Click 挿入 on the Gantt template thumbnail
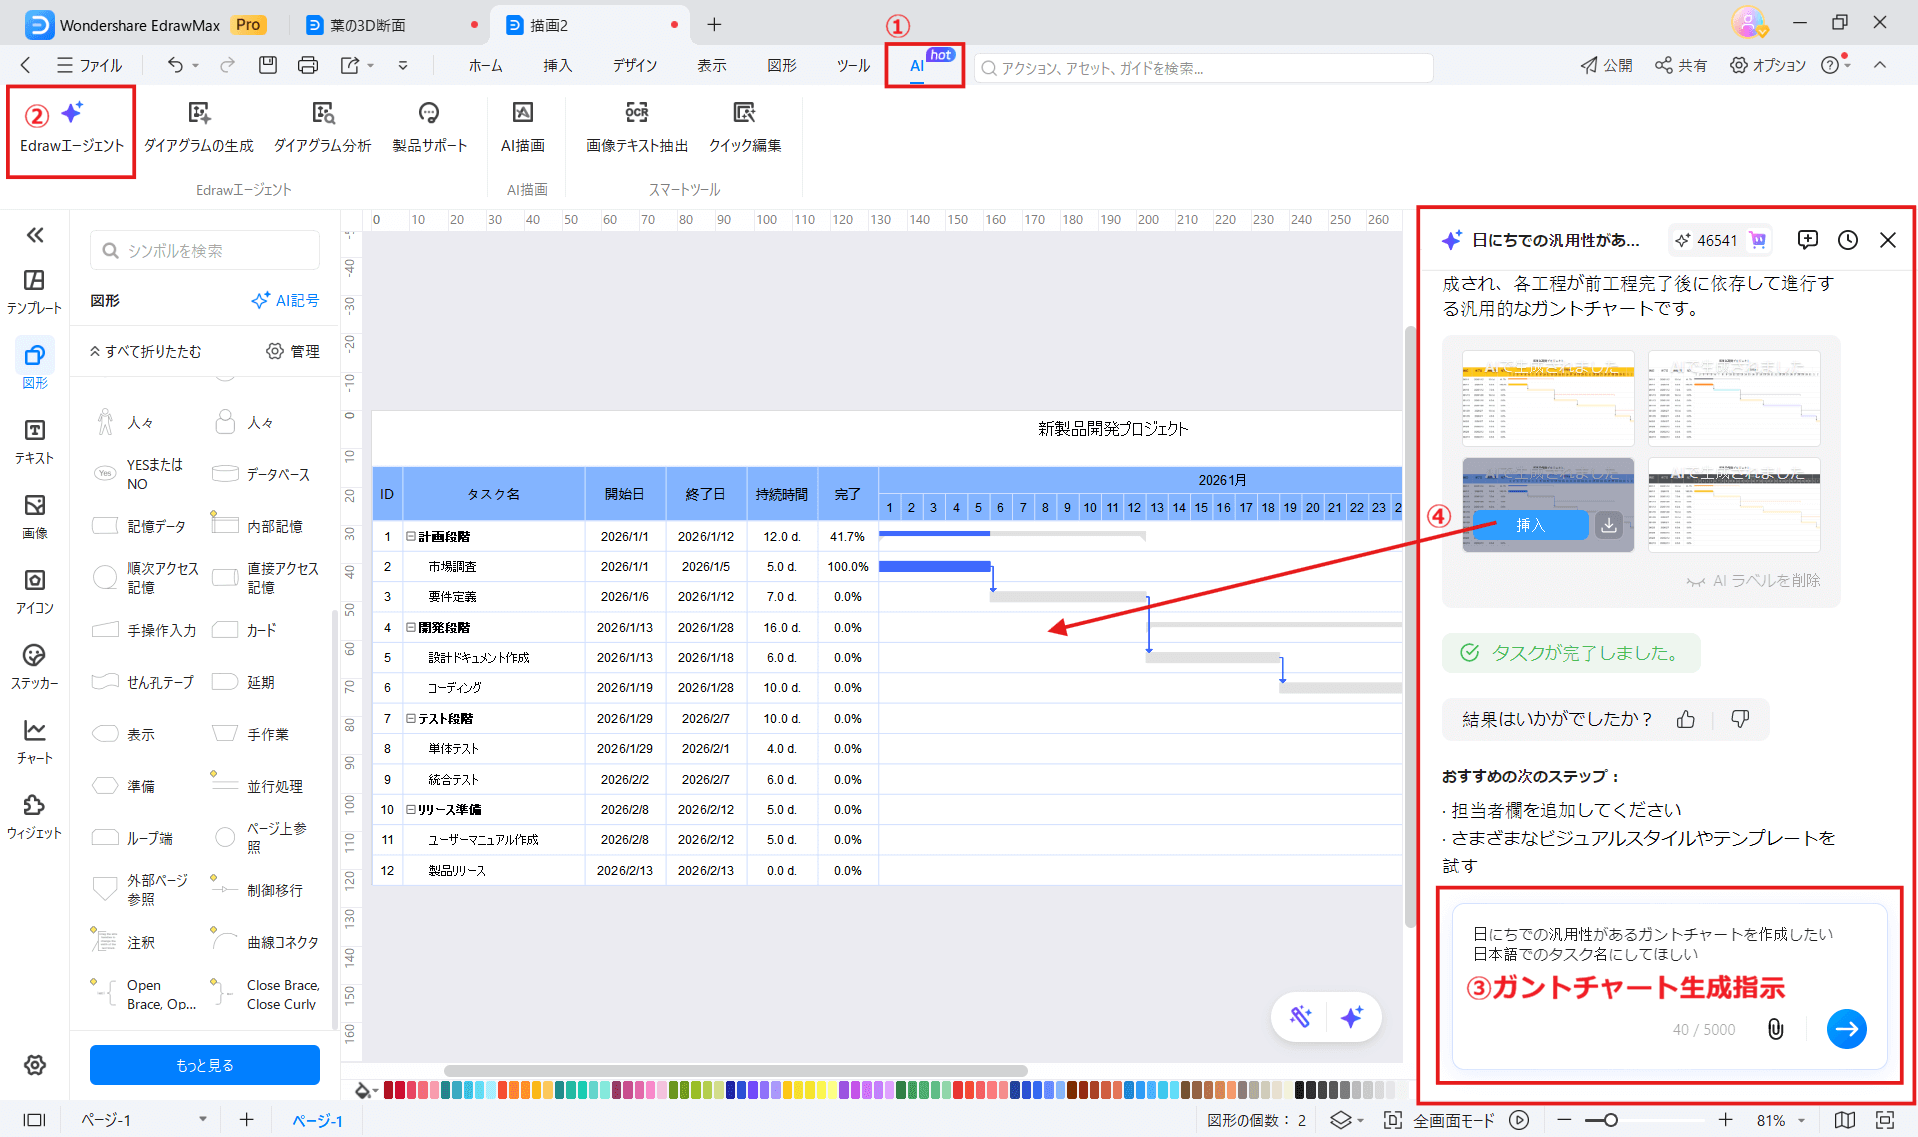Screen dimensions: 1918x1137 tap(1529, 524)
